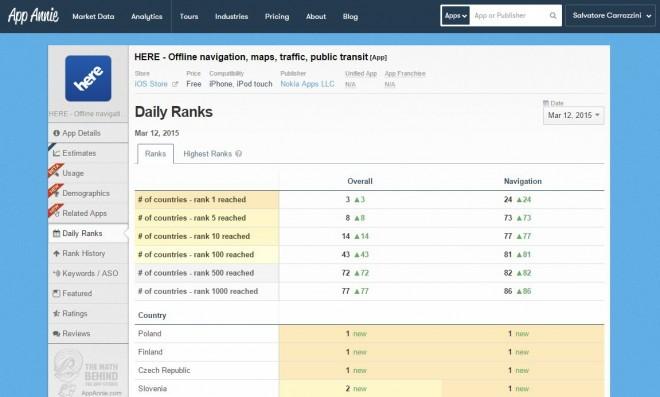This screenshot has height=397, width=660.
Task: Click the Date calendar icon
Action: tap(546, 103)
